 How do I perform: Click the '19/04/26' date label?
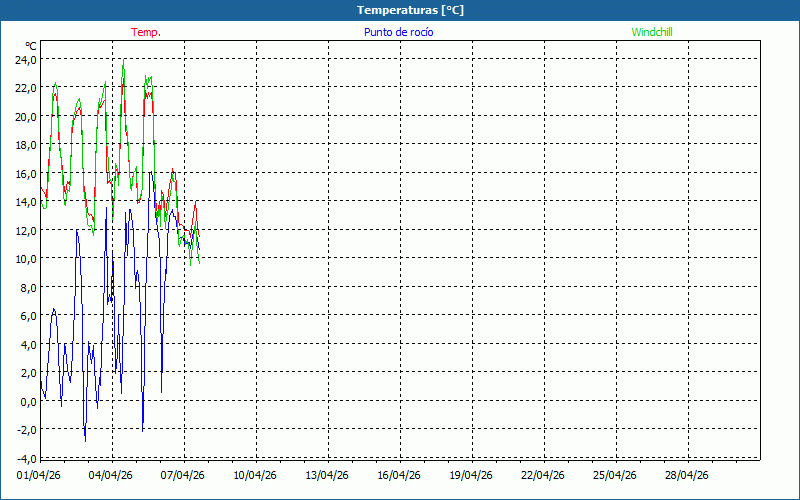470,475
